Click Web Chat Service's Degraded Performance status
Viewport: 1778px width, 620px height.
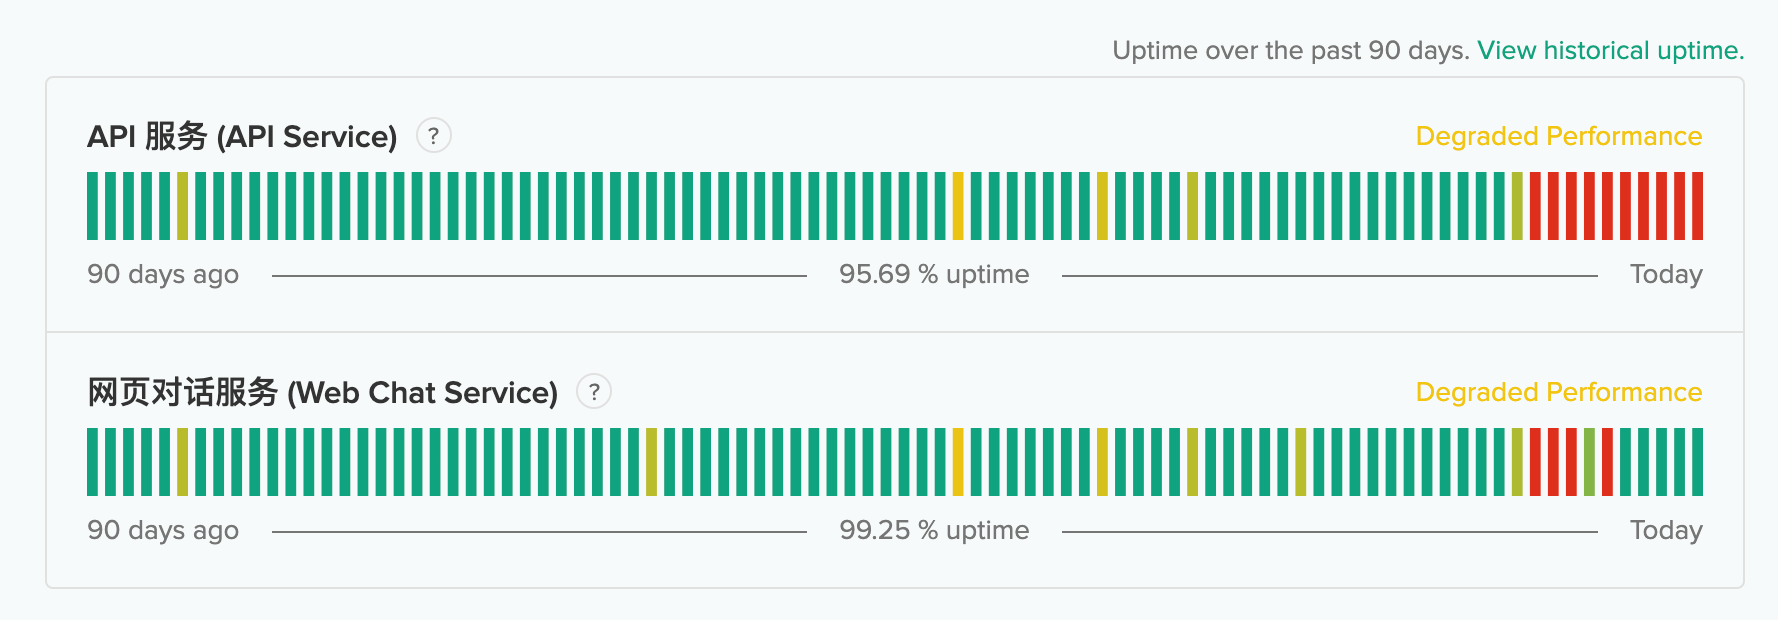[1558, 392]
